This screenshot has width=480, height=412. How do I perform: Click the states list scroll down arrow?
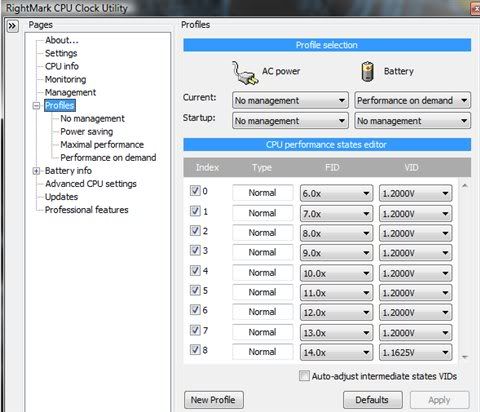(465, 357)
